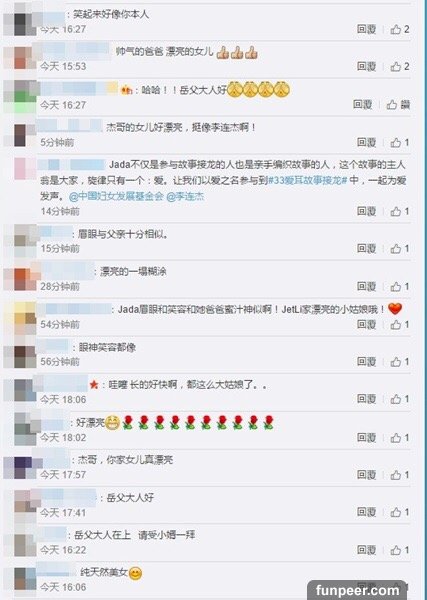This screenshot has height=600, width=427.
Task: Click thumbs-up on '杰哥的女儿好漂亮' comment
Action: click(x=399, y=143)
